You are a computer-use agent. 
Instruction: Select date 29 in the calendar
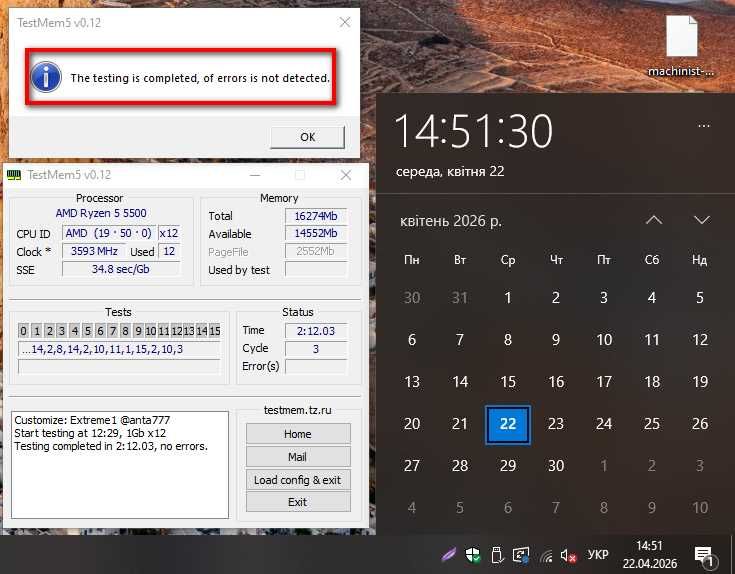(x=508, y=466)
